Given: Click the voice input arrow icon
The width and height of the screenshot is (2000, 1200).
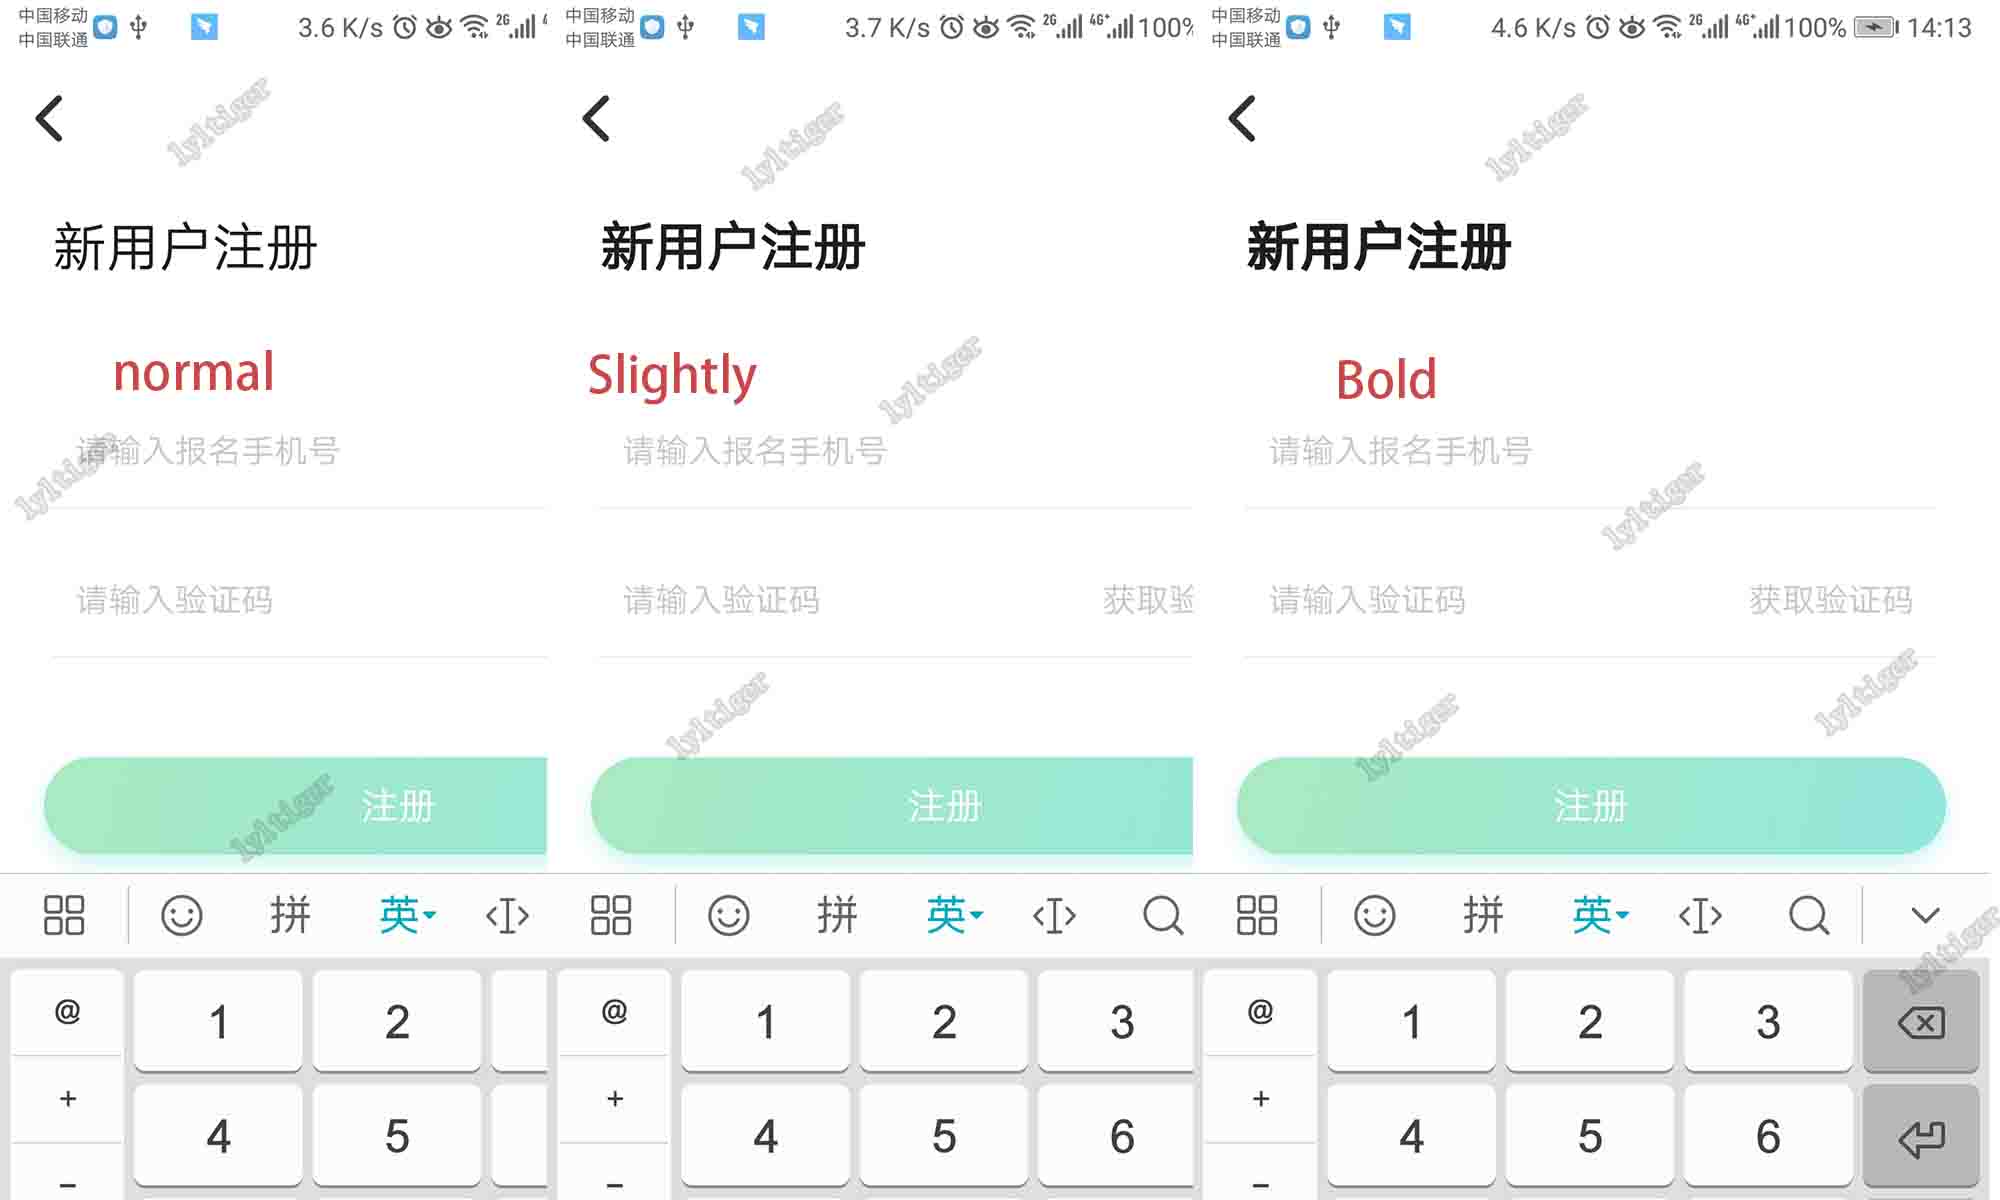Looking at the screenshot, I should [1927, 916].
